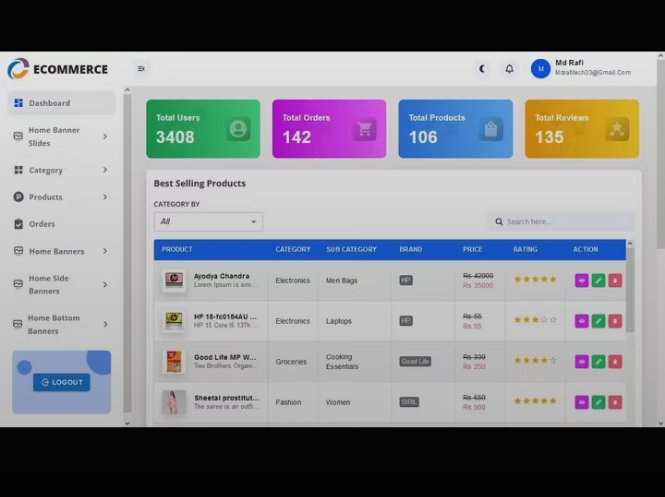Click the Good Life MP rating stars
The height and width of the screenshot is (497, 665).
(x=535, y=360)
